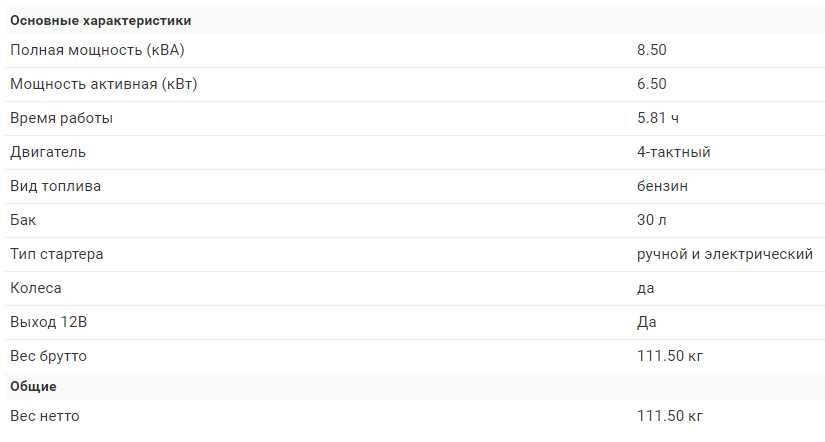Click the "Полная мощность (кВА)" label
This screenshot has height=442, width=825.
click(x=97, y=50)
